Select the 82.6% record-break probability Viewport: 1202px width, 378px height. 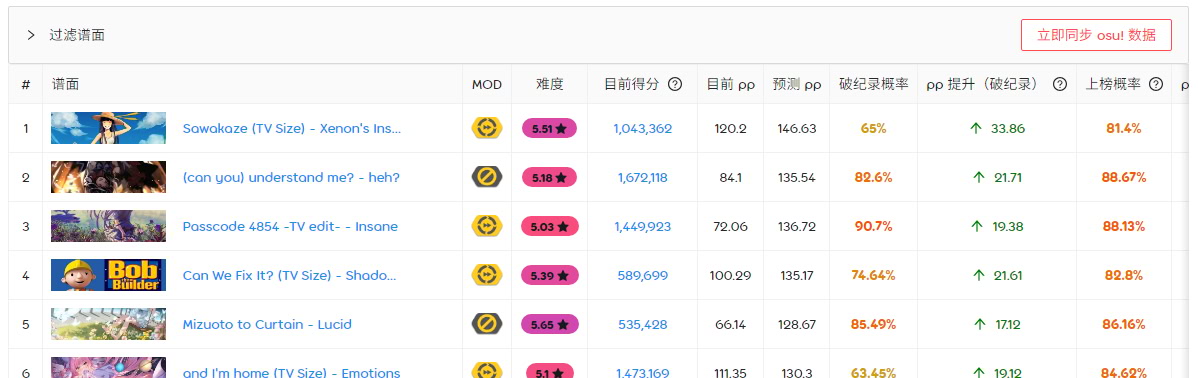pos(873,177)
